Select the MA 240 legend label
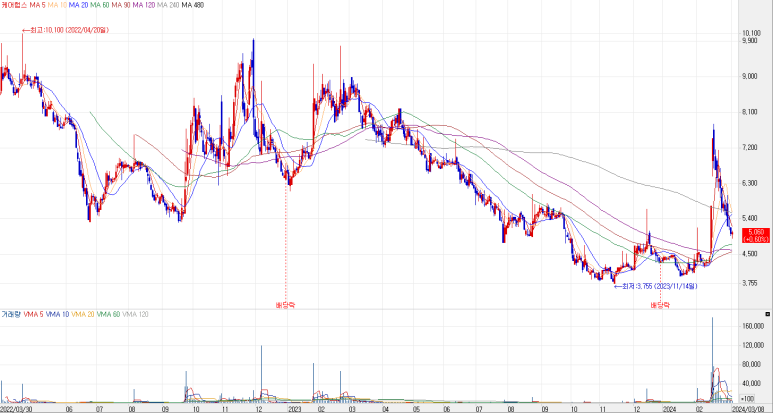773x413 pixels. click(x=168, y=5)
